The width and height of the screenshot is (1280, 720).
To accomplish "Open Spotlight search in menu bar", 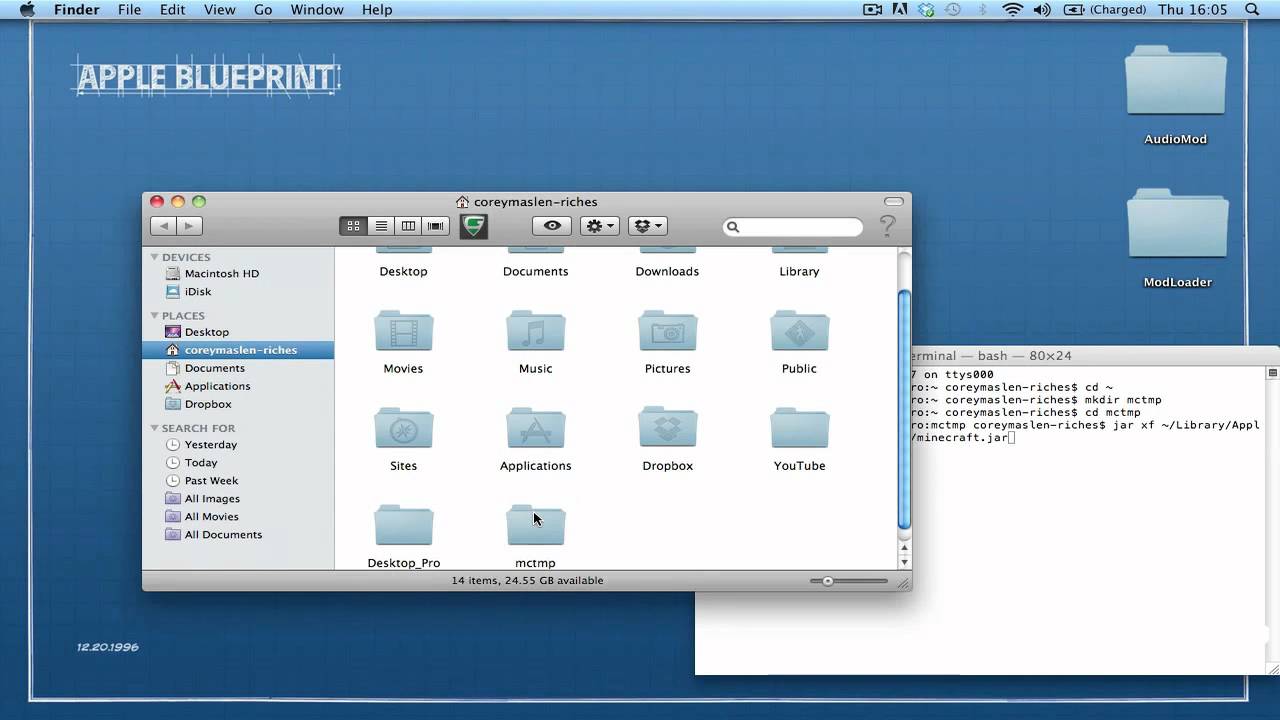I will coord(1252,10).
